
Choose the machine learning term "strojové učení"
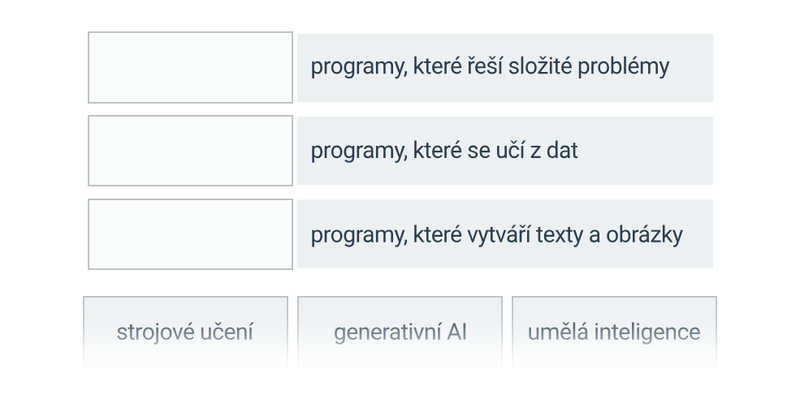pos(185,331)
